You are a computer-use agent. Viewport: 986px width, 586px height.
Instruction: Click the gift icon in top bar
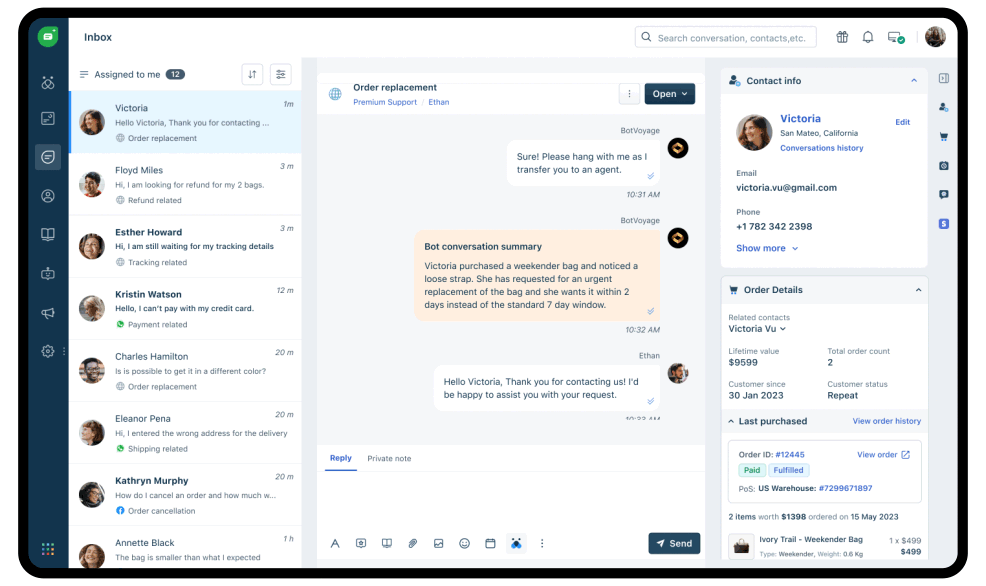pyautogui.click(x=842, y=38)
